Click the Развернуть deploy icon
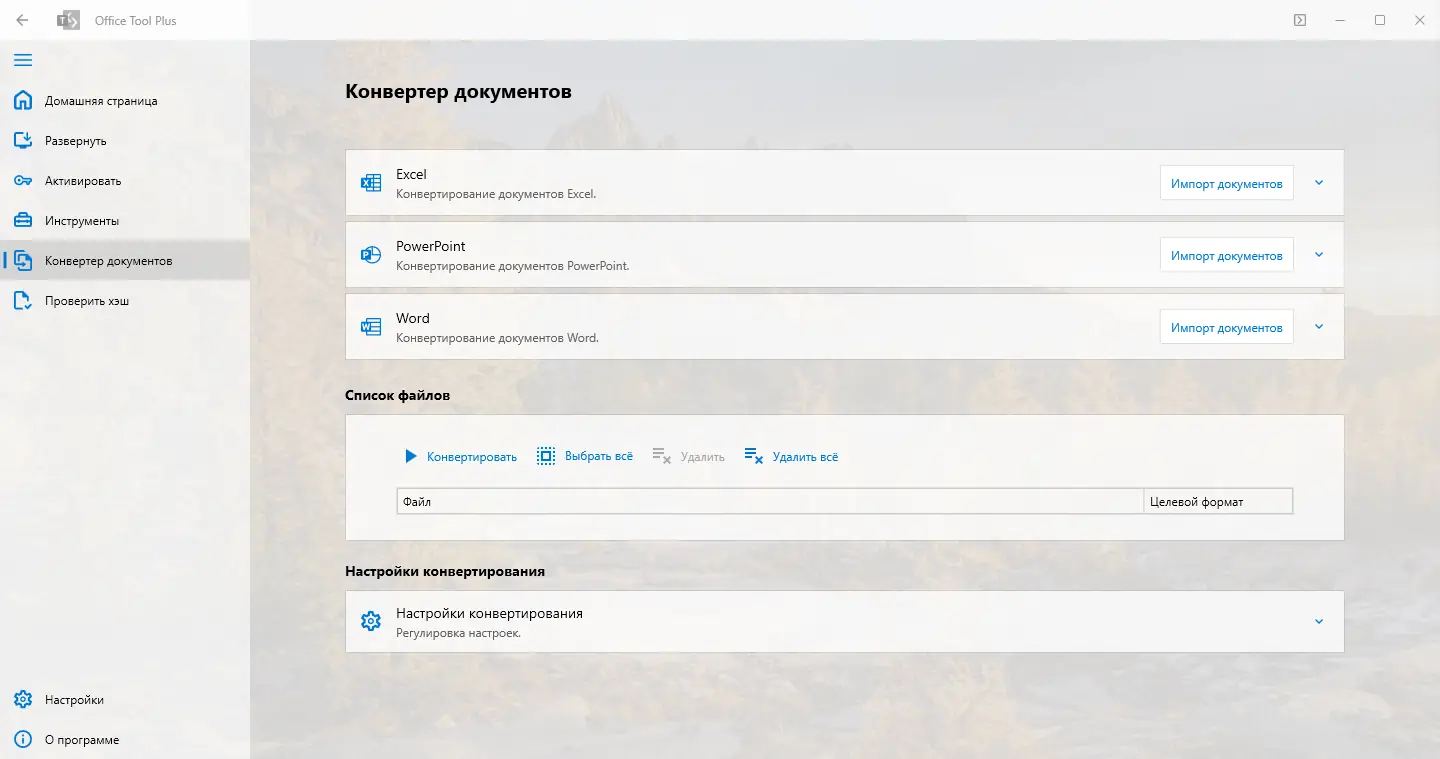The width and height of the screenshot is (1440, 759). pyautogui.click(x=22, y=140)
